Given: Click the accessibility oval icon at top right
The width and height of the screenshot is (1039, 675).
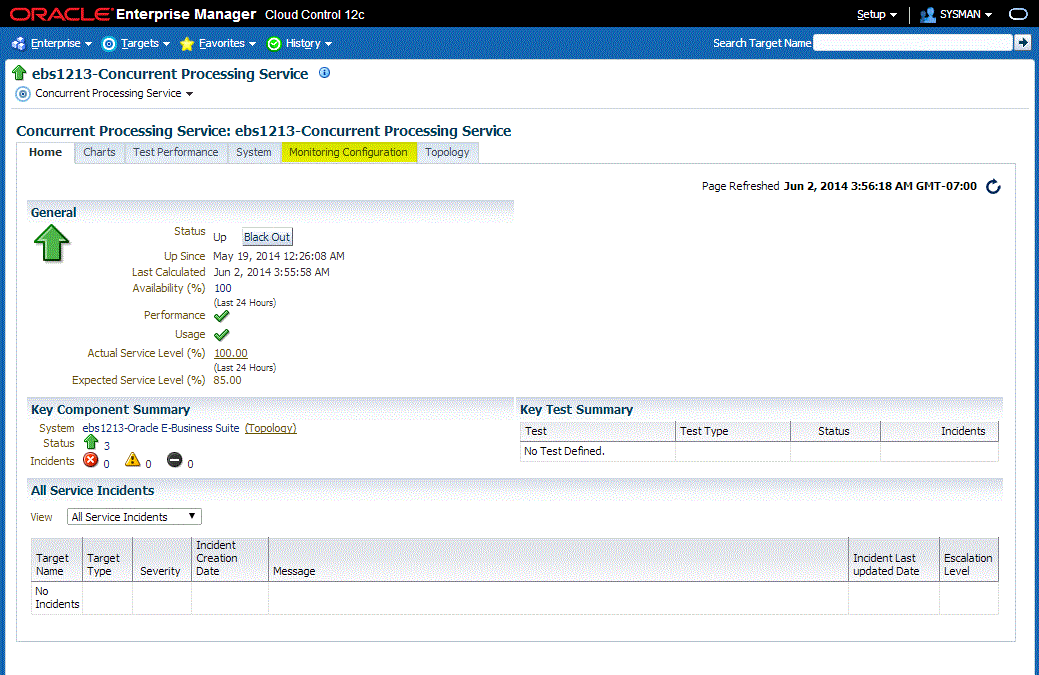Looking at the screenshot, I should 1018,14.
